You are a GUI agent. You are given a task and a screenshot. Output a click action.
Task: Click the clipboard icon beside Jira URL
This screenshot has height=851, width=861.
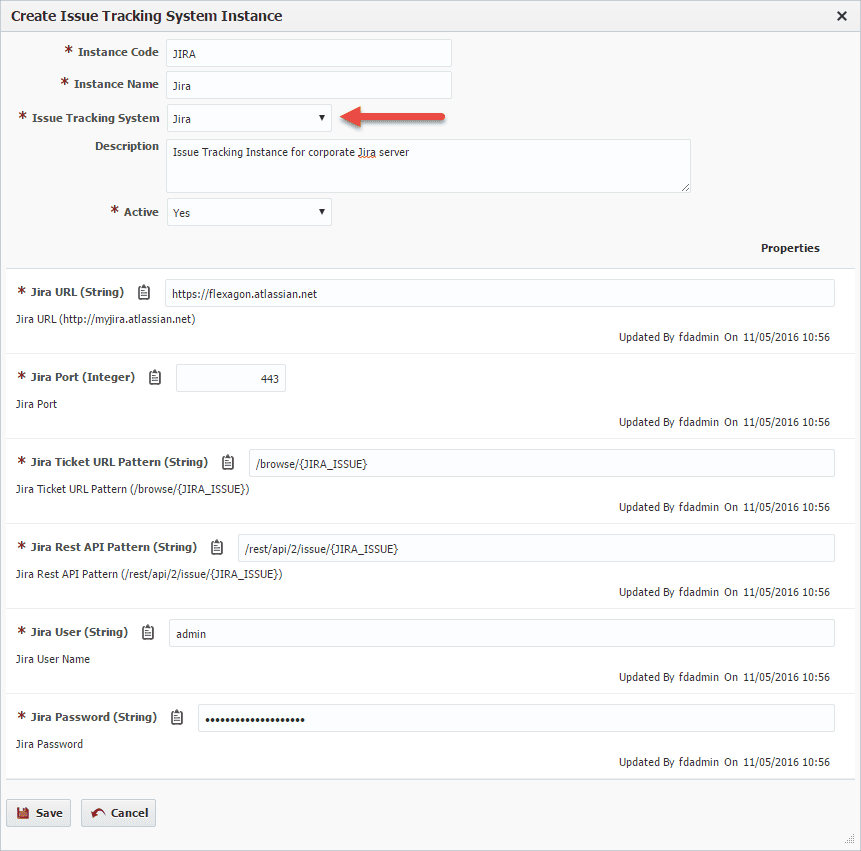click(x=144, y=292)
